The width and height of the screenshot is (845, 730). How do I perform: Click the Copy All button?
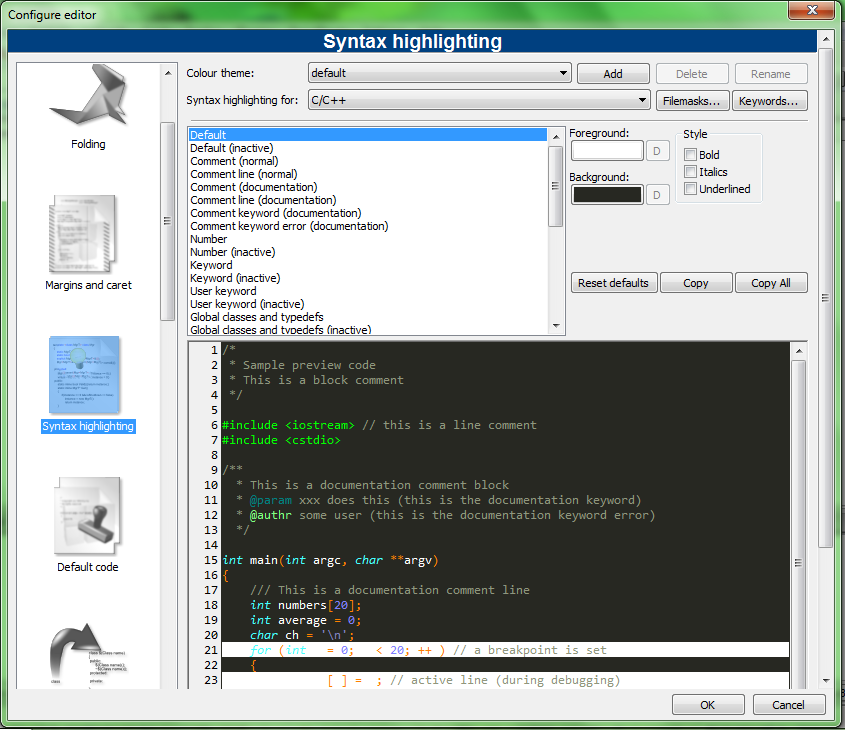coord(771,282)
